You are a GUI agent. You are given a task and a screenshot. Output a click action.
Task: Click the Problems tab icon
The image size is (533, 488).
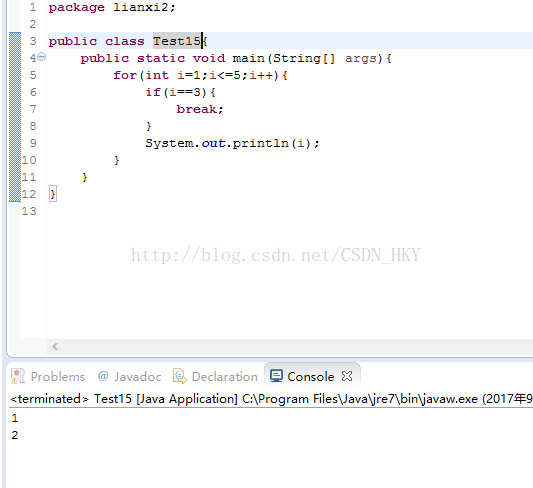18,377
